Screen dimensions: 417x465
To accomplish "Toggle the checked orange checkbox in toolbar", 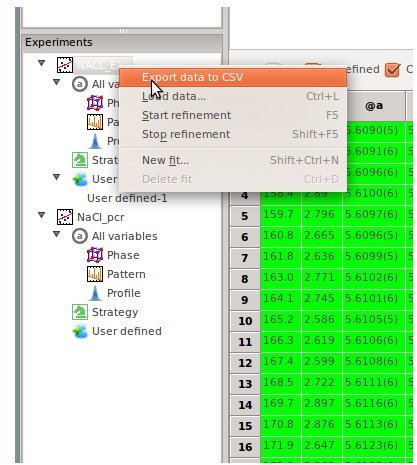I will 392,70.
